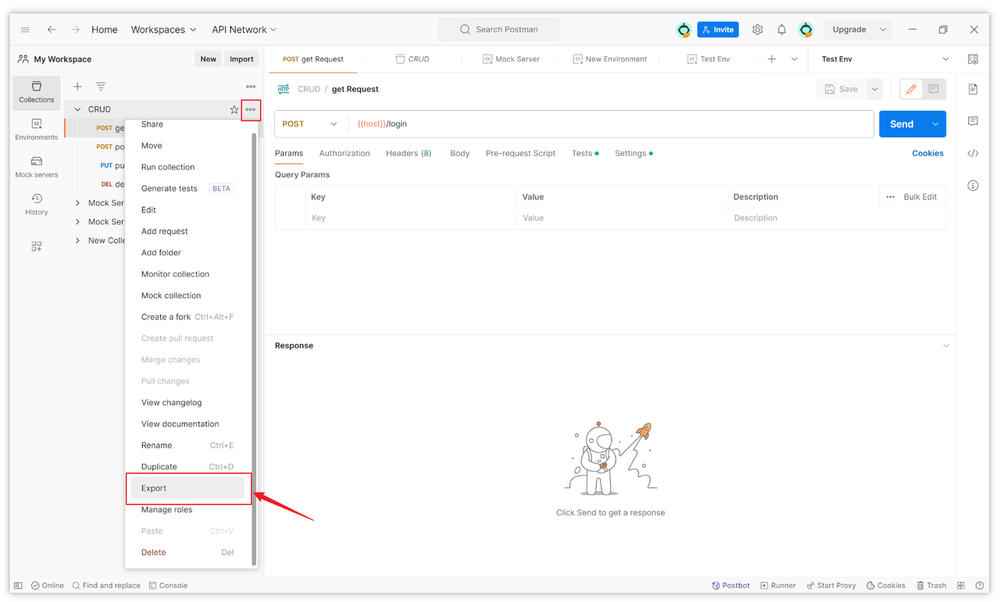Click the context menu scrollbar
Viewport: 1000px width, 602px height.
[254, 349]
